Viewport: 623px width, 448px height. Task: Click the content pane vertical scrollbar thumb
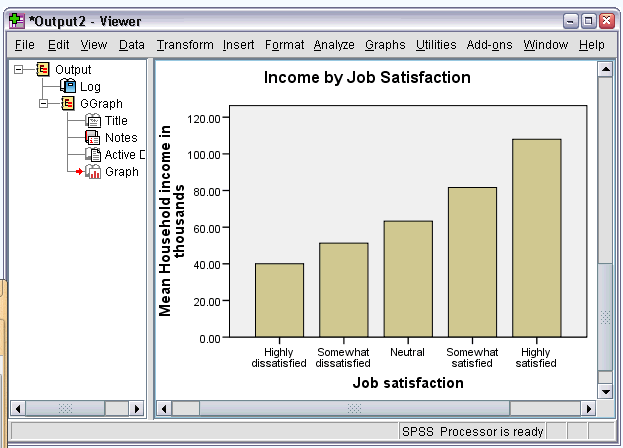pos(606,317)
